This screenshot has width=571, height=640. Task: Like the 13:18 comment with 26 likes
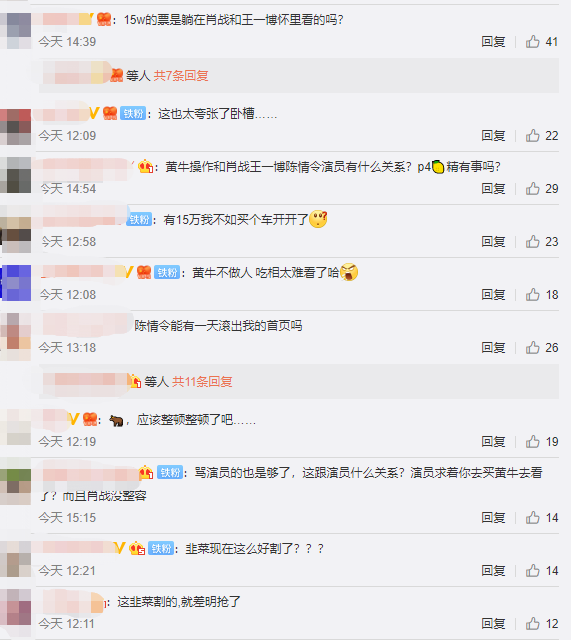533,348
